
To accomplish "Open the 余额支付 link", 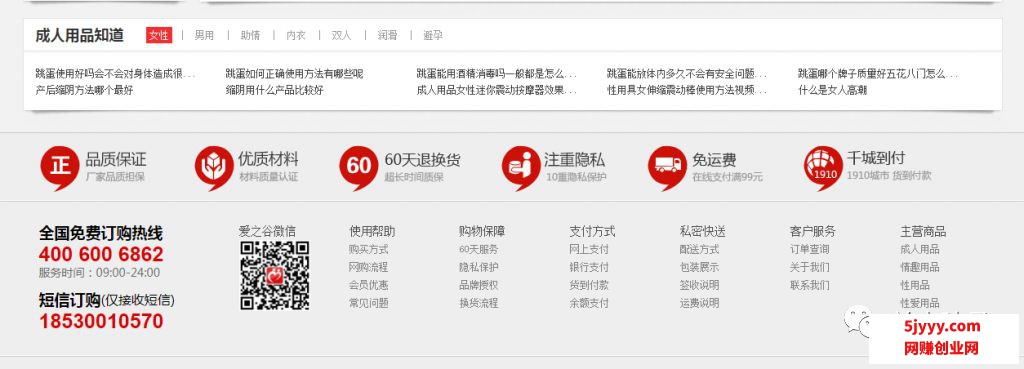I will pyautogui.click(x=589, y=303).
